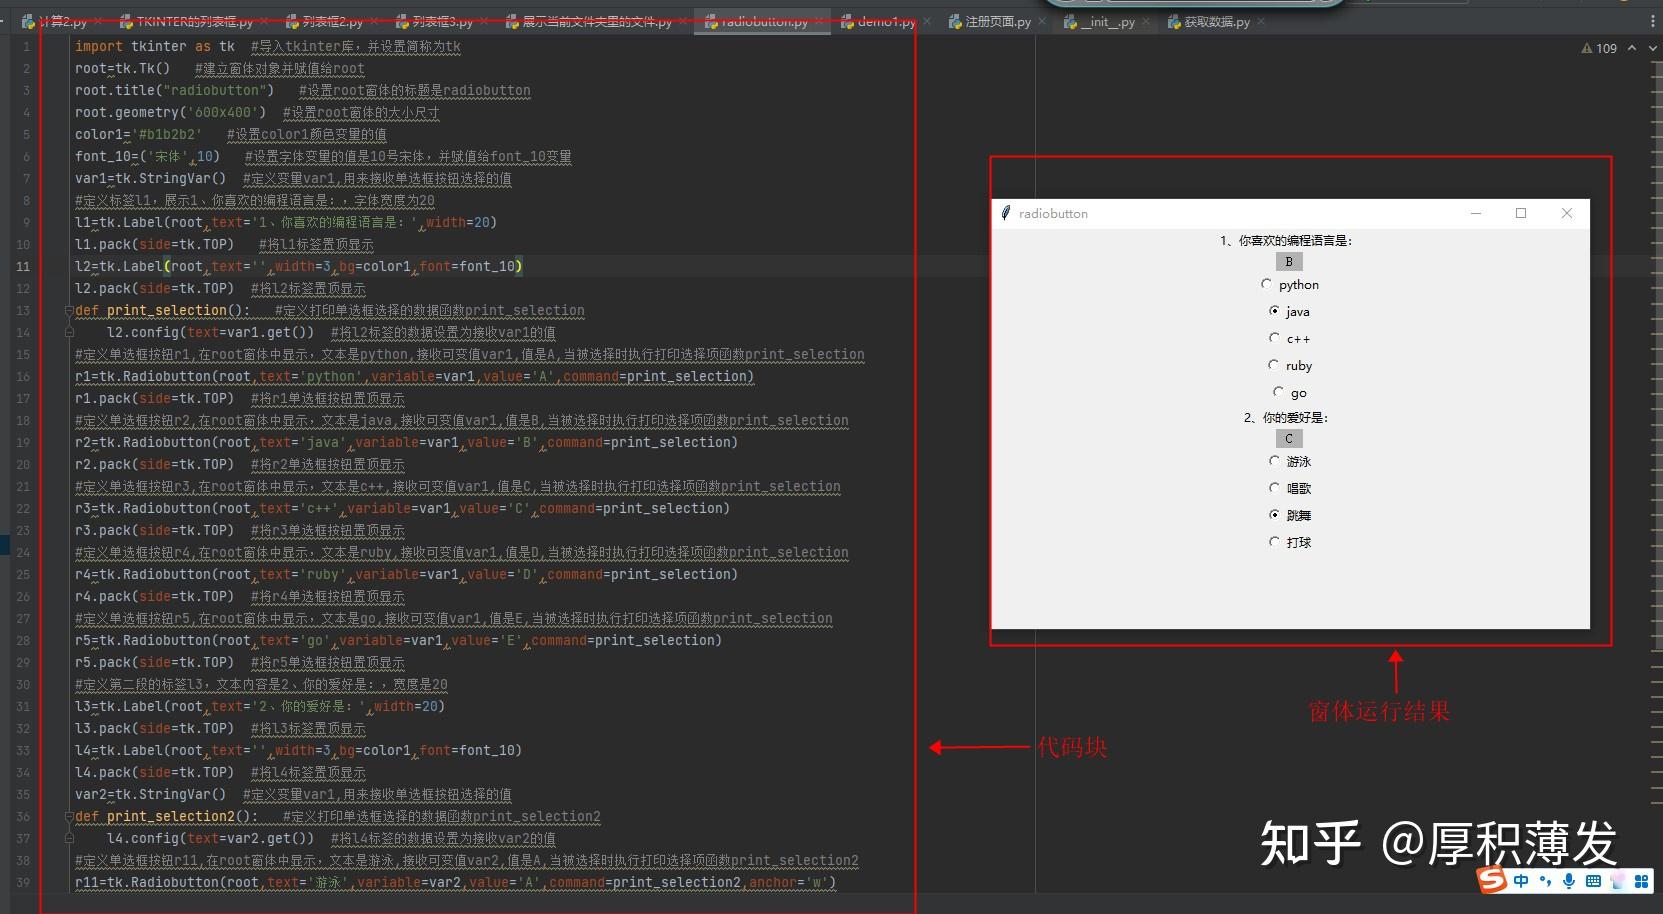Open the Sogou toolbox grid icon
Screen dimensions: 1663x914
pyautogui.click(x=1643, y=880)
